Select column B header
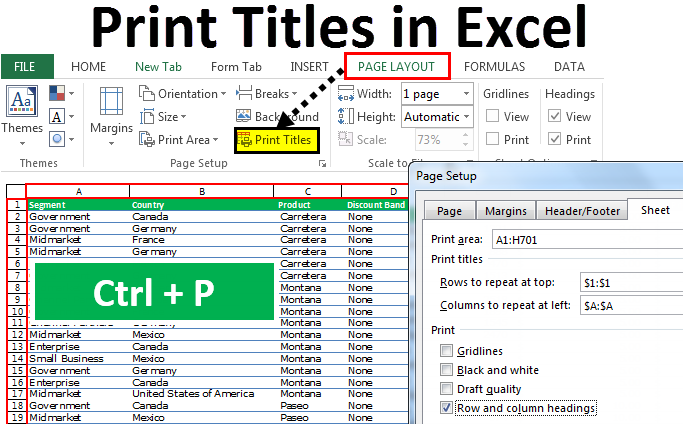This screenshot has width=683, height=424. pos(202,191)
